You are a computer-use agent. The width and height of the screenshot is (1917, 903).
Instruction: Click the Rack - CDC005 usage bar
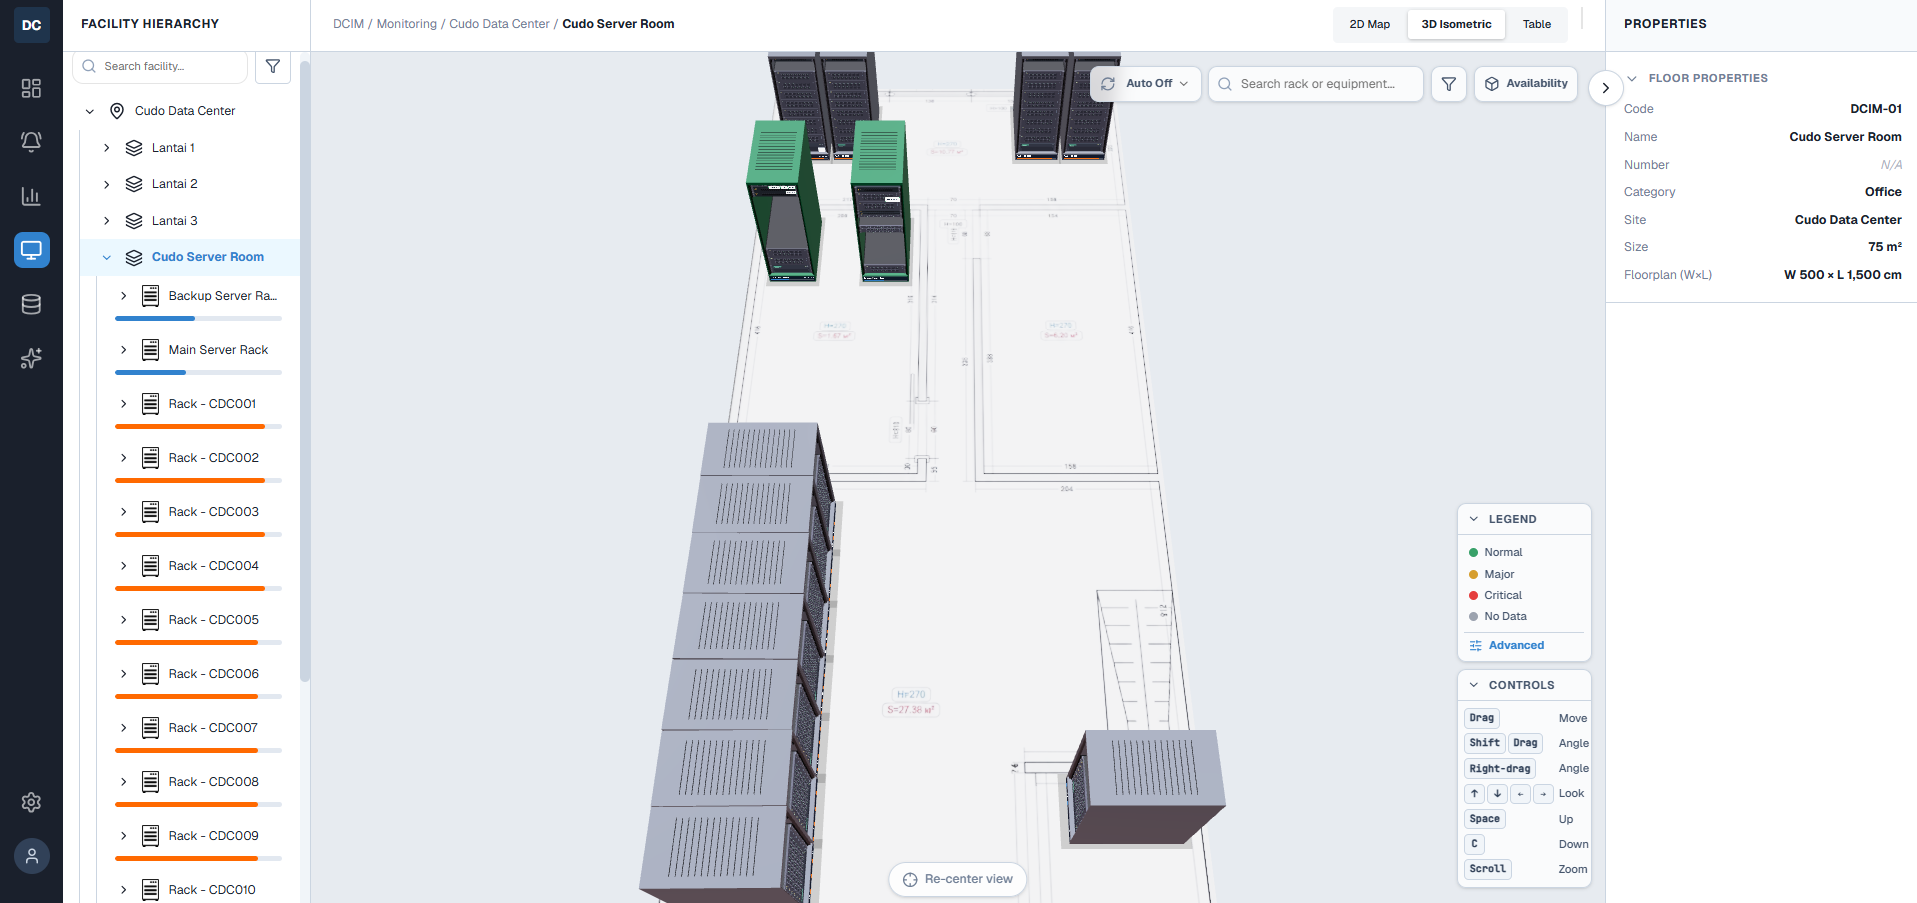tap(198, 642)
